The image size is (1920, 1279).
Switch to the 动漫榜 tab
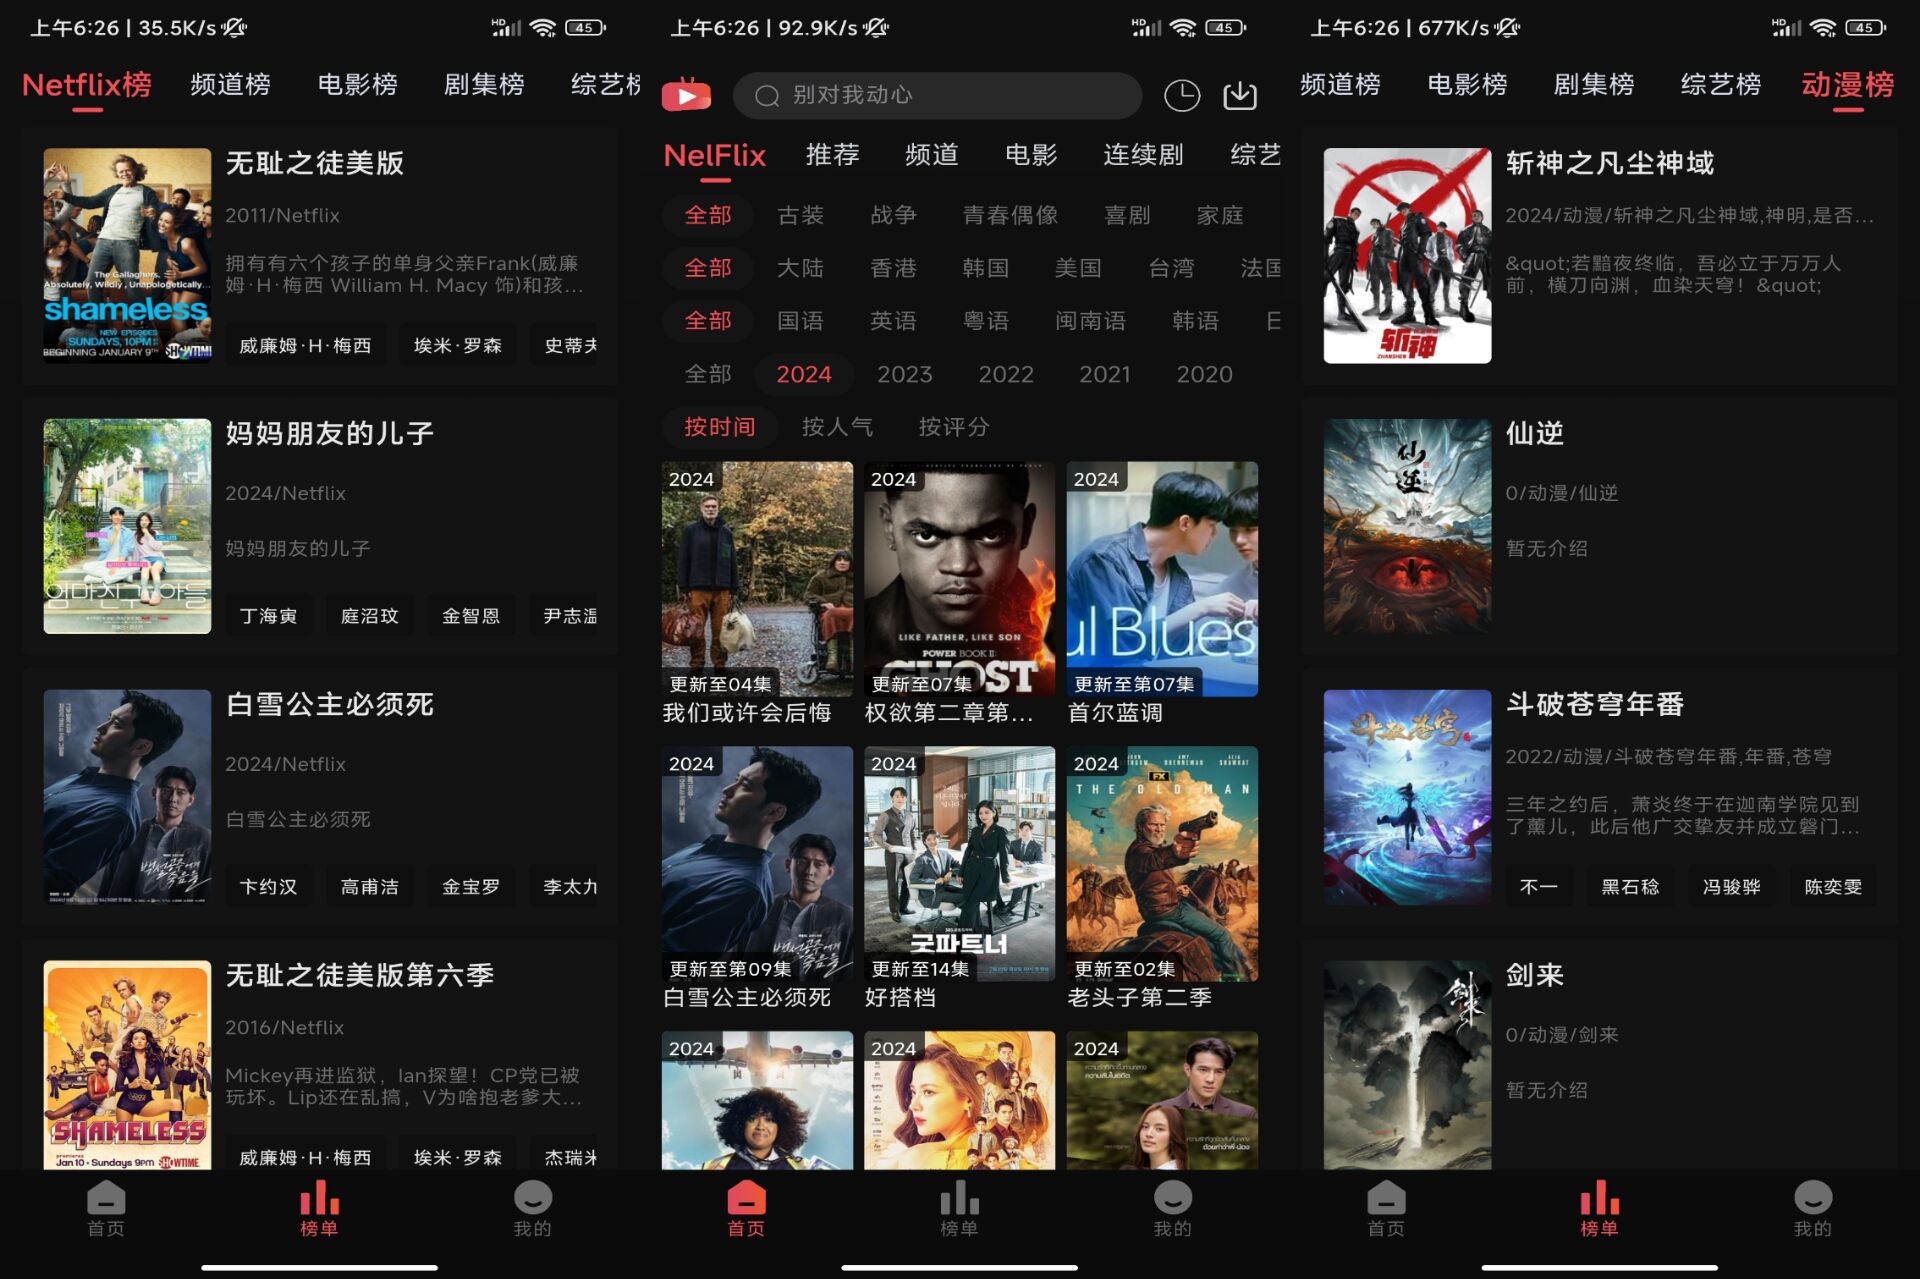[x=1849, y=85]
